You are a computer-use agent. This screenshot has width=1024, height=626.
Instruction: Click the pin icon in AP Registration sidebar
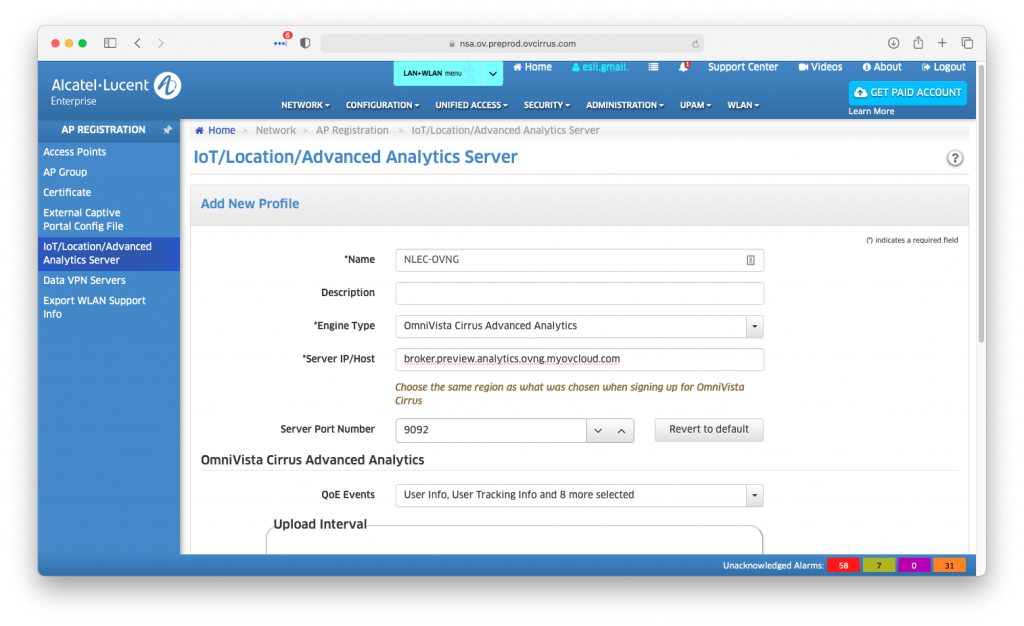pos(167,130)
